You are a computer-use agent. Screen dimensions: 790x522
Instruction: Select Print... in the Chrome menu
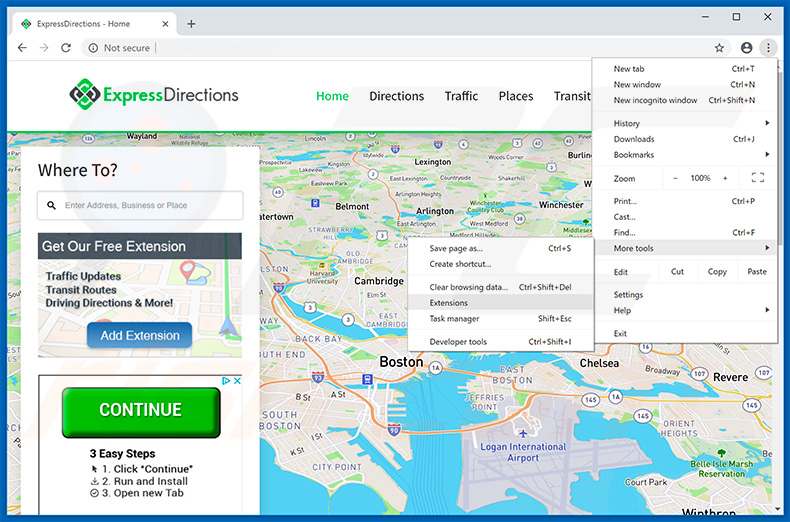point(685,201)
